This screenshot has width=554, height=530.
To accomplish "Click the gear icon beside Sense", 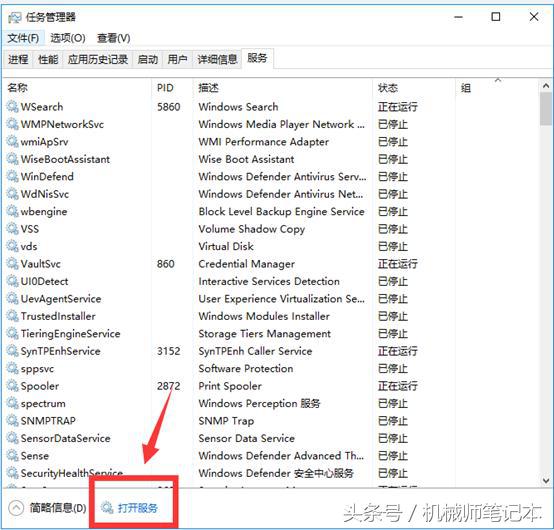I will (12, 455).
